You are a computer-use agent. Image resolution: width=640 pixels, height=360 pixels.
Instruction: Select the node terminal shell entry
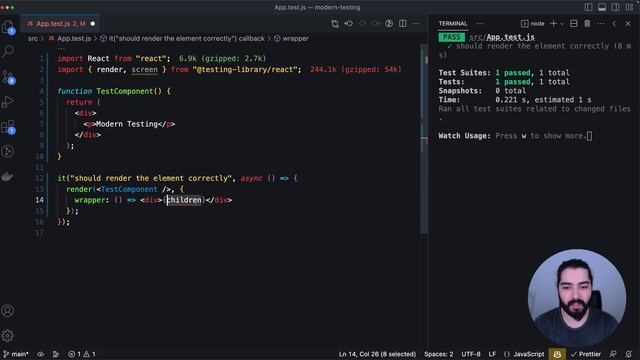tap(533, 24)
